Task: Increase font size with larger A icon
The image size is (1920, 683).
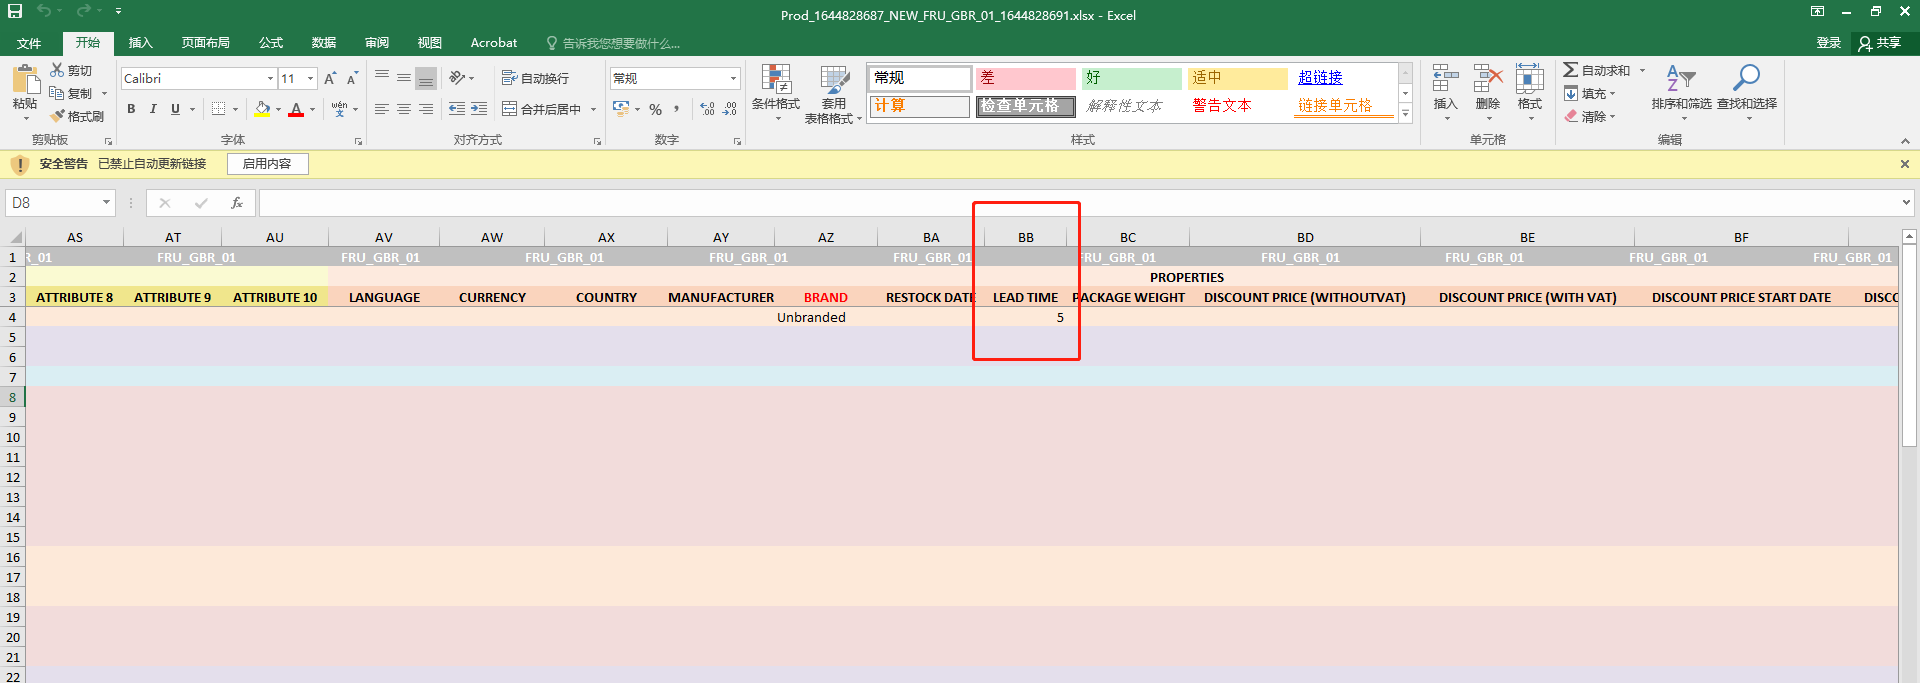Action: point(330,78)
